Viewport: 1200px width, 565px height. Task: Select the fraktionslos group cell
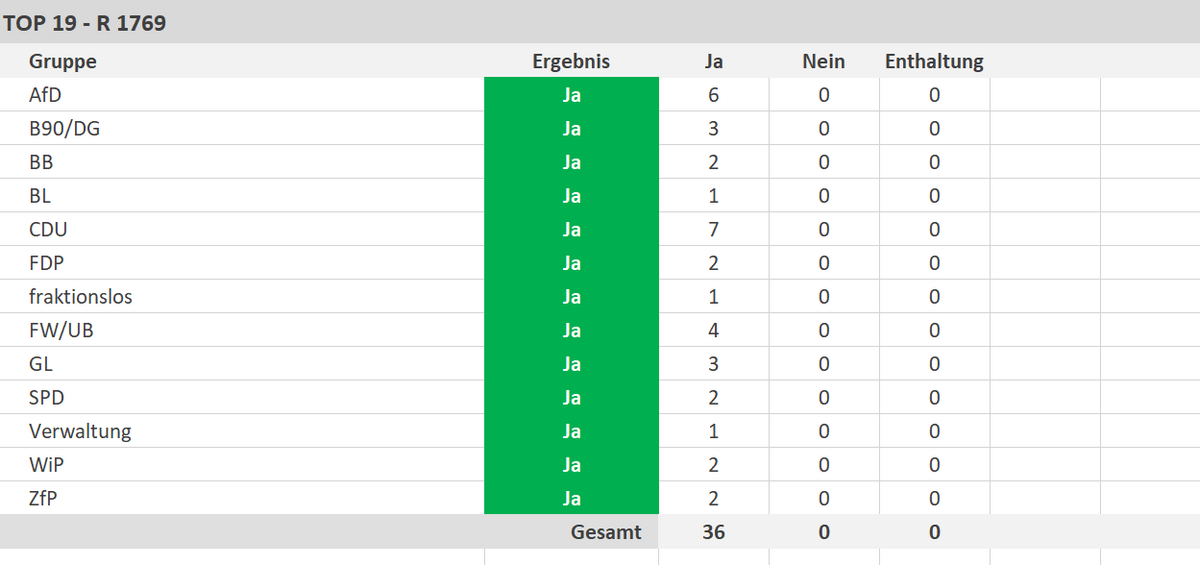81,297
